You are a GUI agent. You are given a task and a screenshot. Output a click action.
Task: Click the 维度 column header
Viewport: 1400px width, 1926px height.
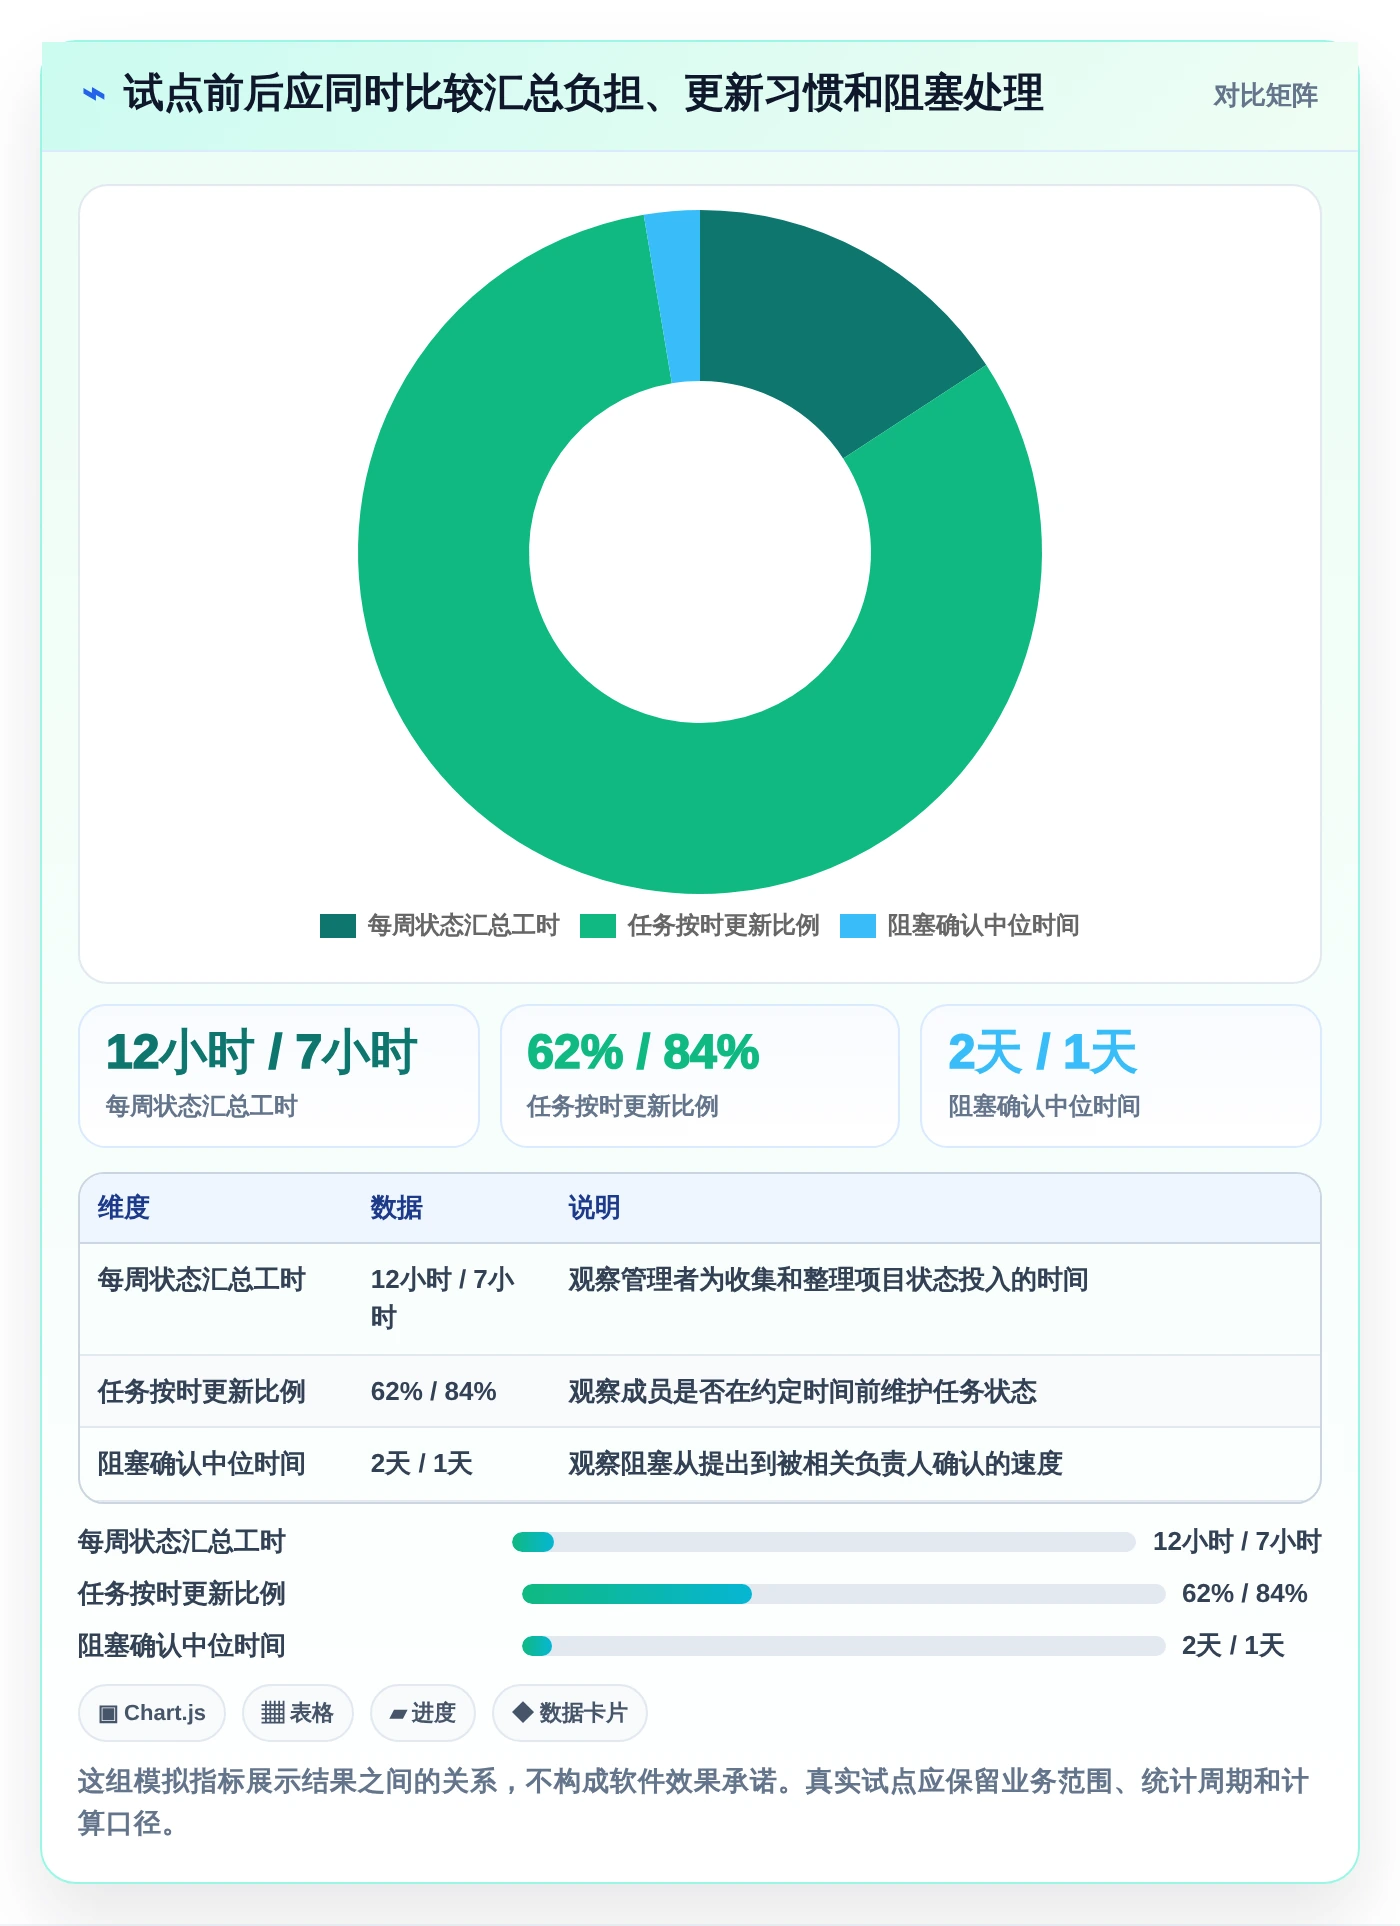tap(124, 1208)
